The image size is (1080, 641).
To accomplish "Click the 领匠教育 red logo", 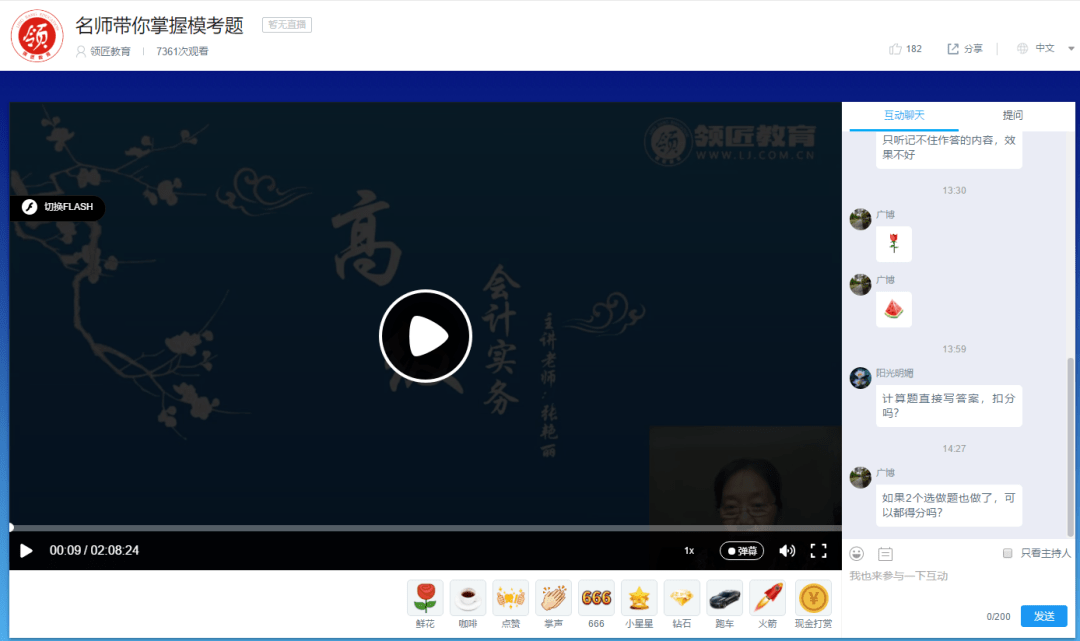I will pos(37,36).
